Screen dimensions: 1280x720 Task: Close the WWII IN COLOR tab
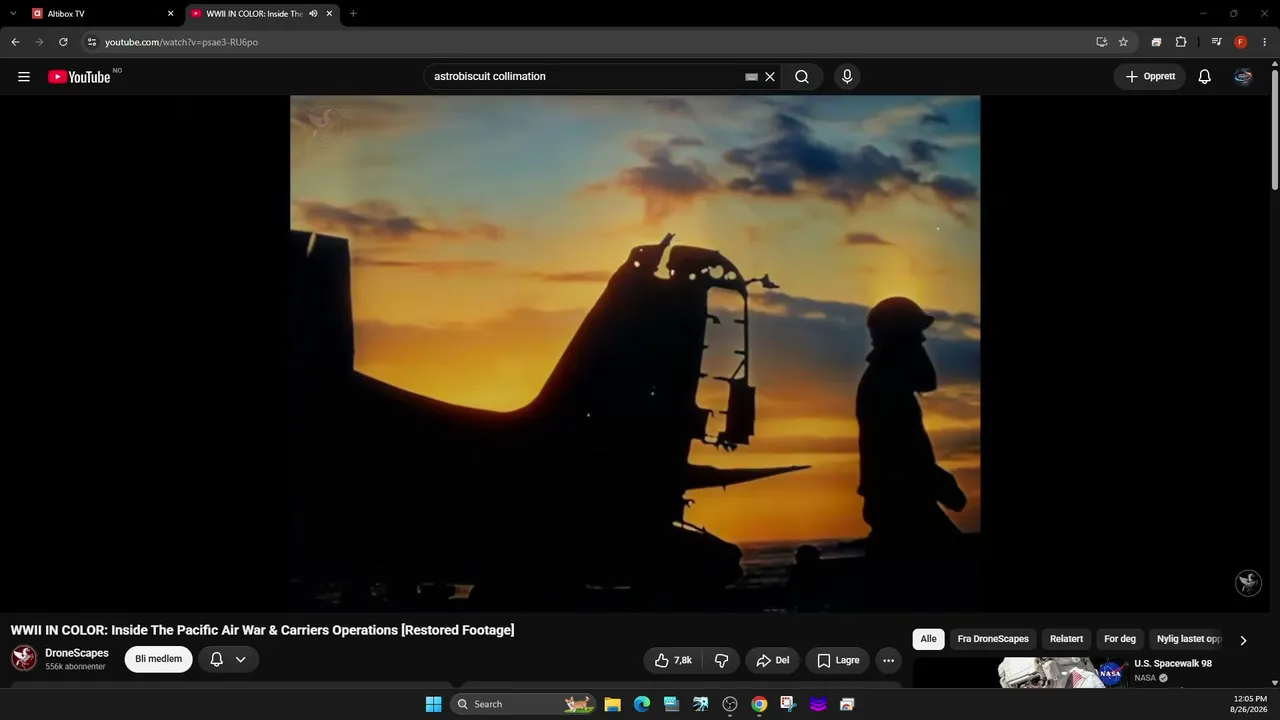(x=329, y=14)
